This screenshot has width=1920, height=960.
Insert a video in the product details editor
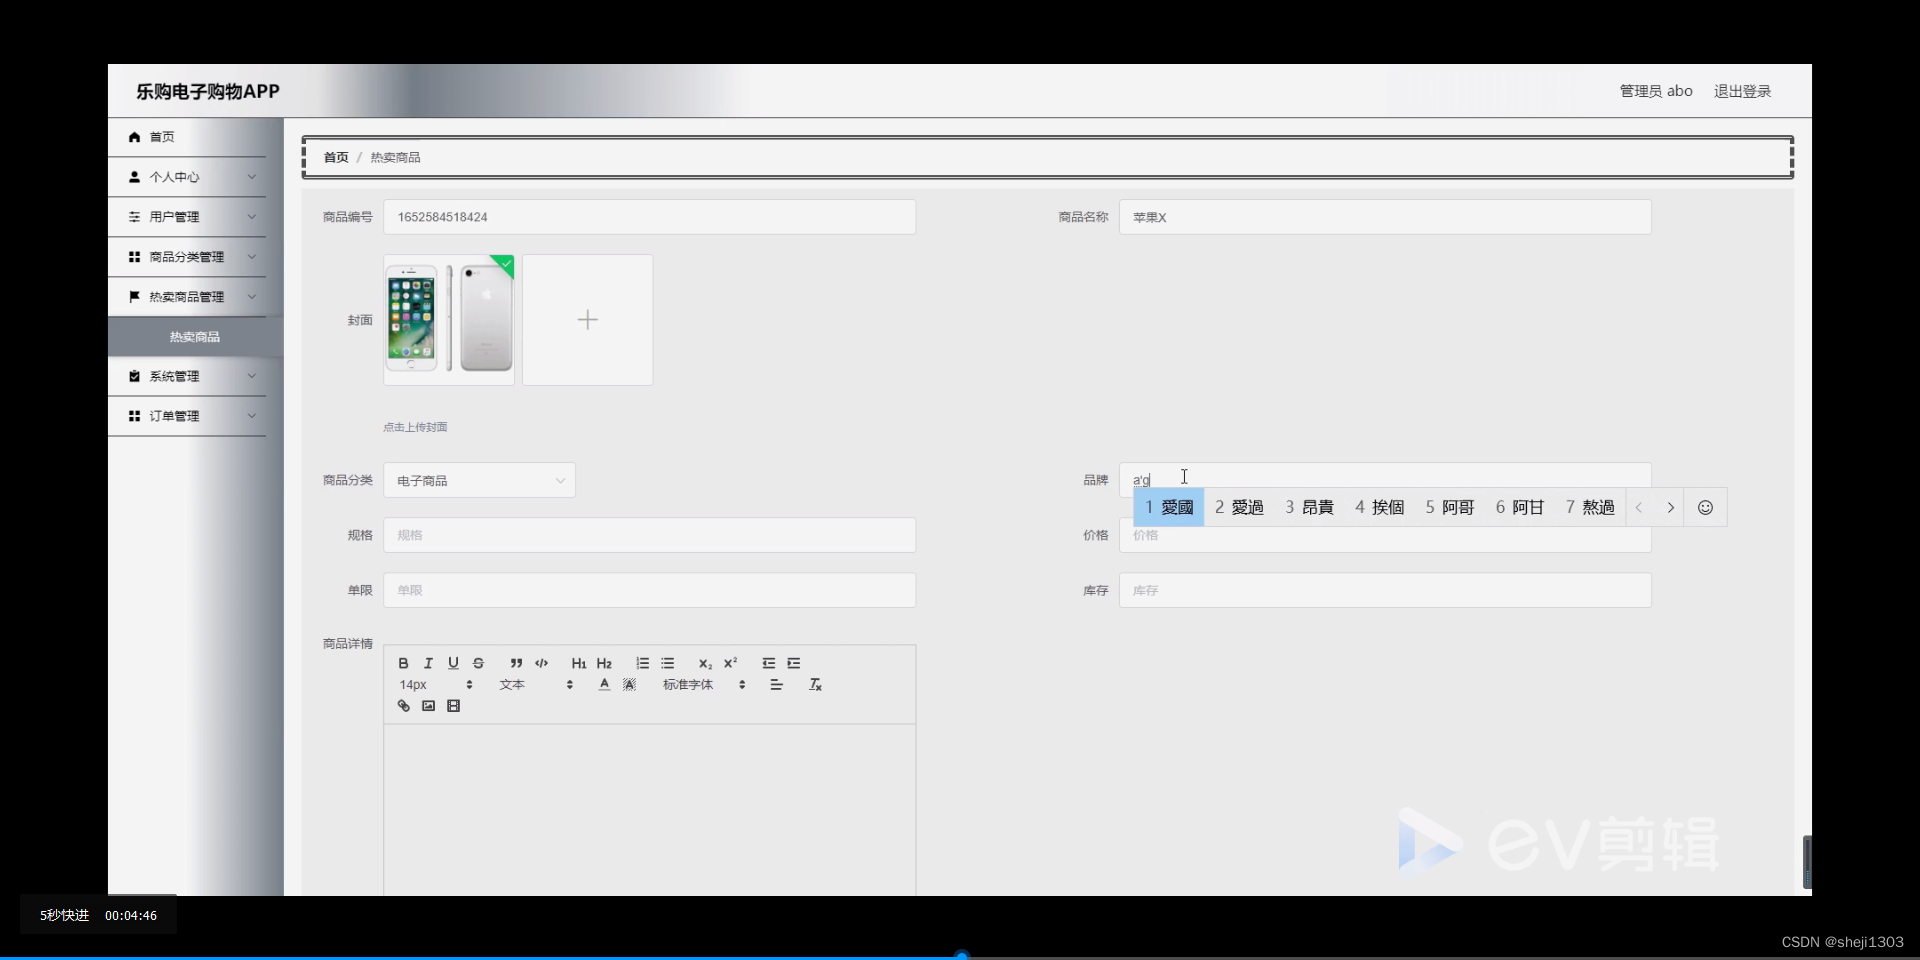tap(454, 706)
